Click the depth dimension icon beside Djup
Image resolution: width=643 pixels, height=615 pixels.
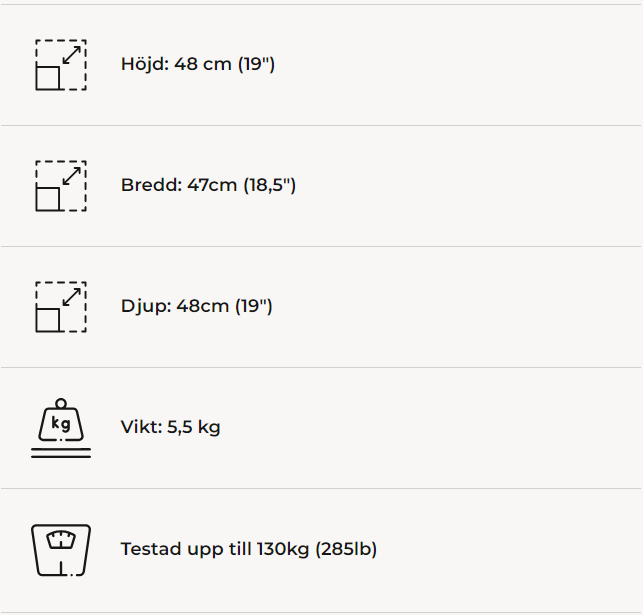click(61, 307)
